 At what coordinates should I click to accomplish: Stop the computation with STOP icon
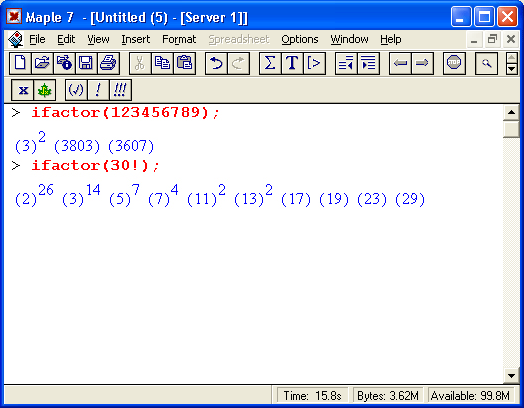454,63
